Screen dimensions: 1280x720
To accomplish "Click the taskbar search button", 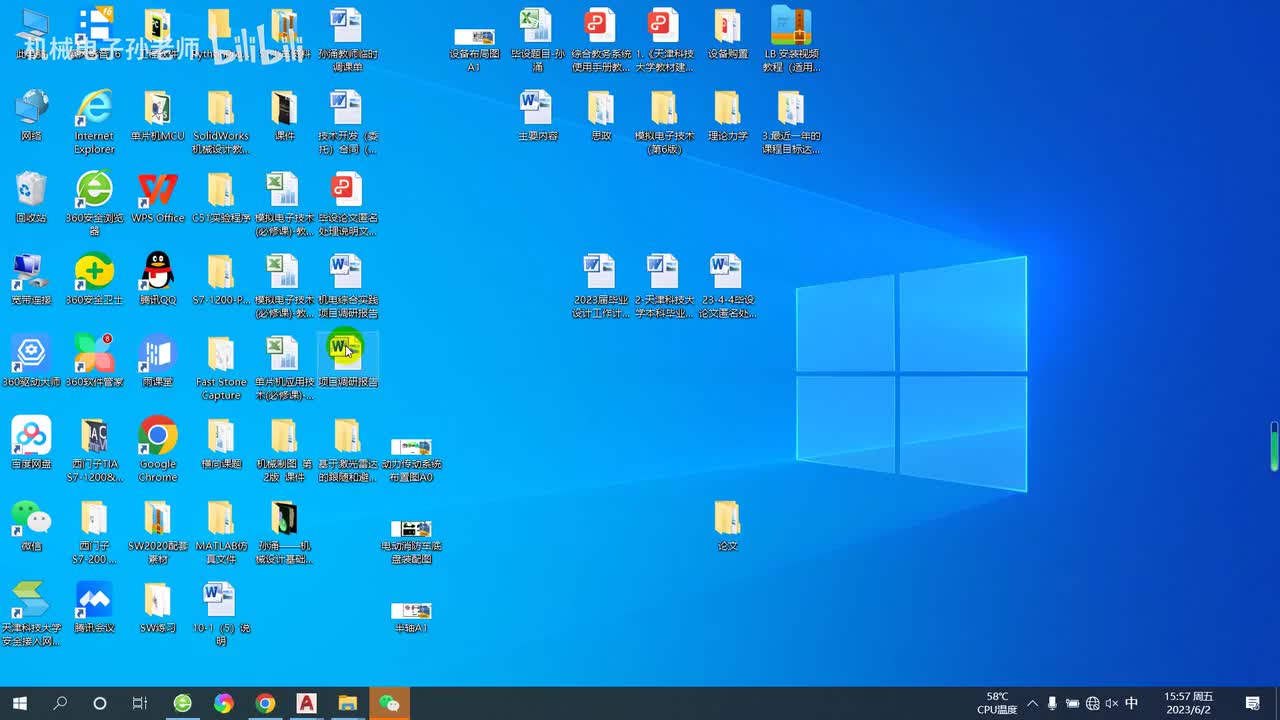I will tap(60, 703).
